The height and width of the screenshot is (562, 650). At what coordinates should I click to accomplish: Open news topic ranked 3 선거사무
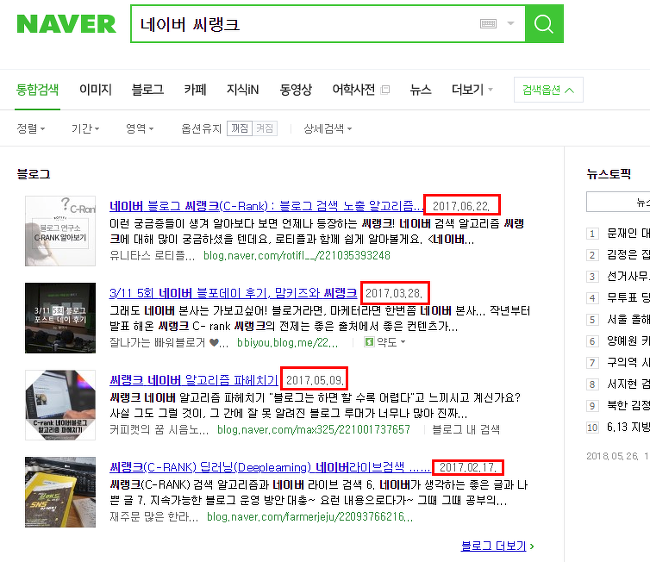coord(628,276)
